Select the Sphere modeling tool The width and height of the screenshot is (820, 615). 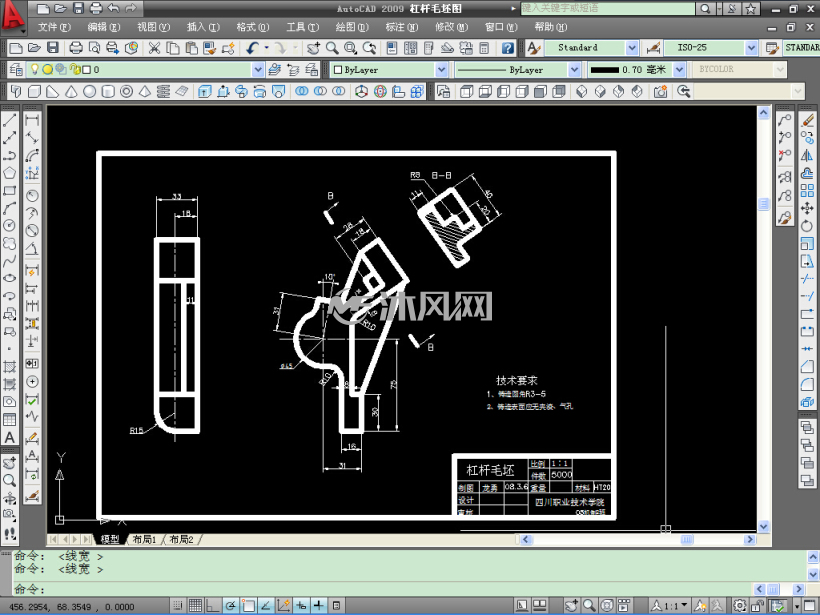click(90, 92)
